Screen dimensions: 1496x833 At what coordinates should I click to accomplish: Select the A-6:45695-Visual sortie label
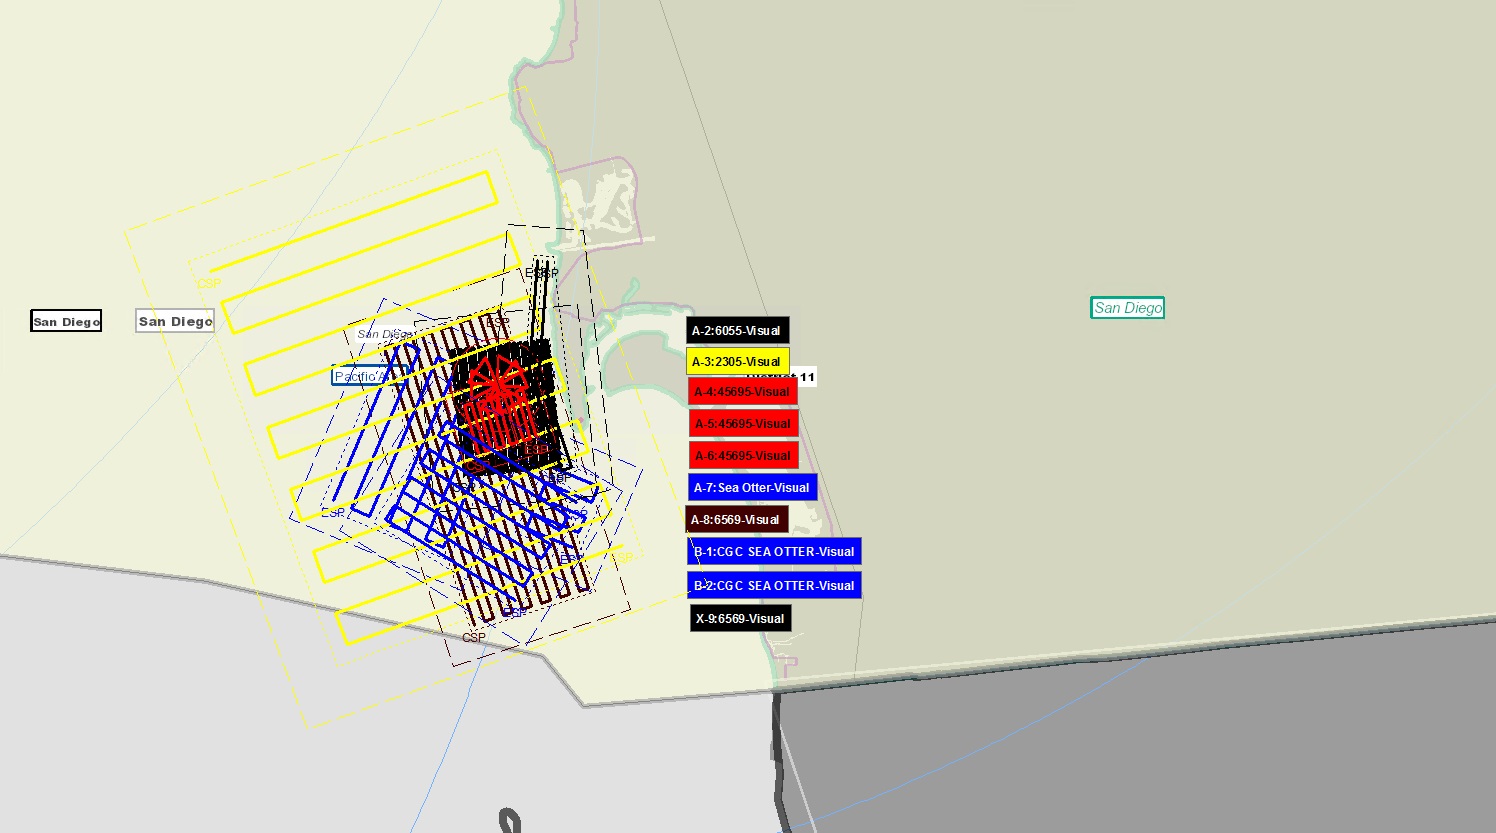[x=742, y=455]
